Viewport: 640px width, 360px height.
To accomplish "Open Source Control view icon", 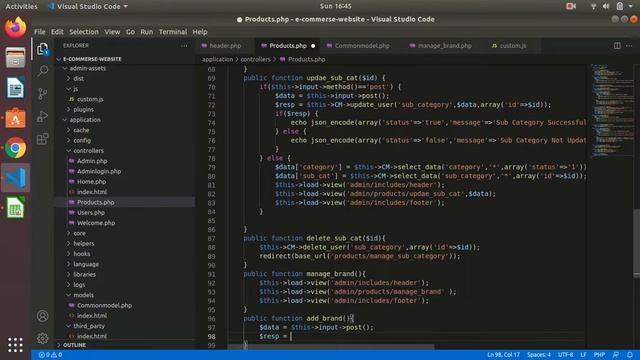I will (42, 94).
